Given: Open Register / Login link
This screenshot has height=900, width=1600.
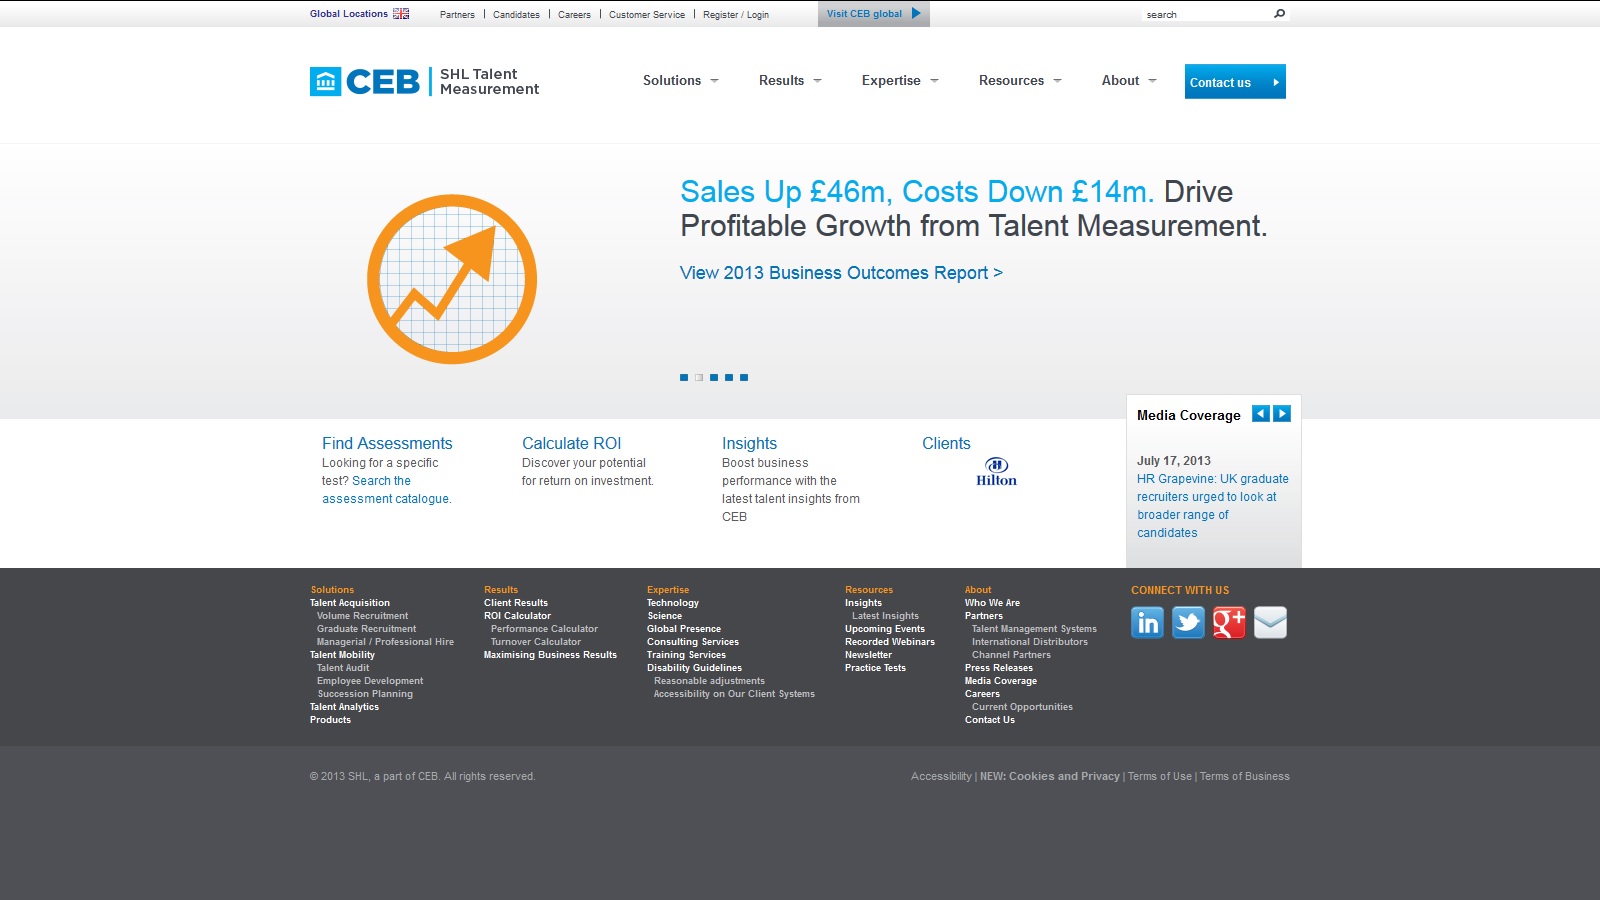Looking at the screenshot, I should pos(736,15).
